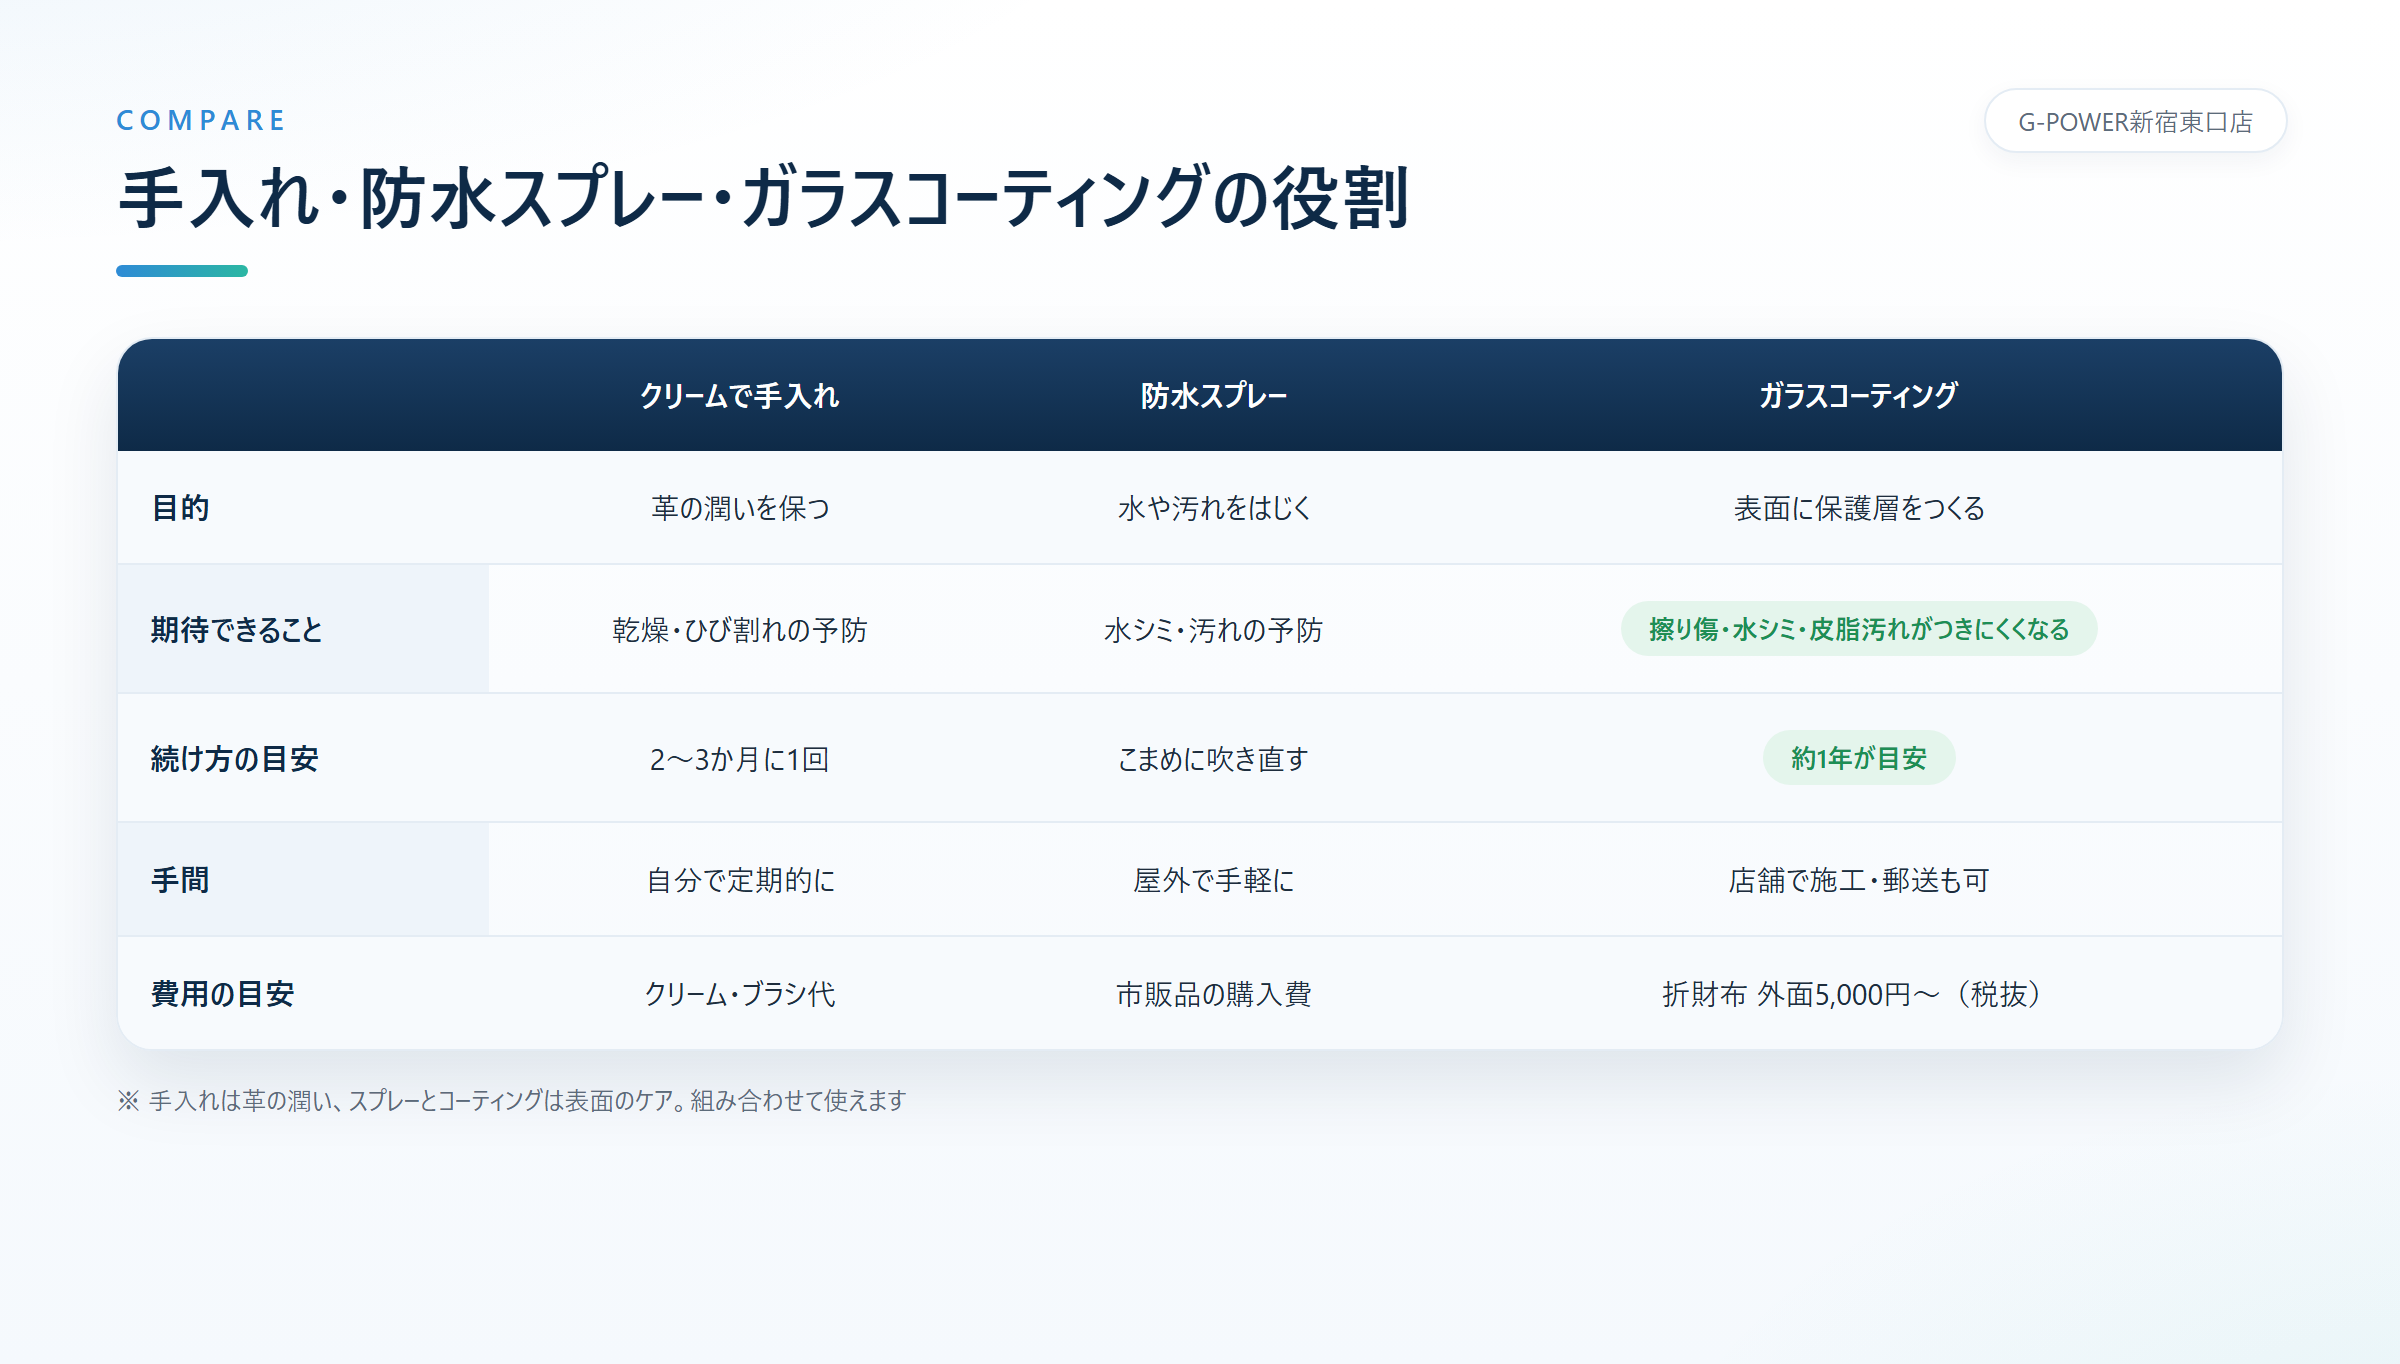
Task: Click the cell 市販品の購入費
Action: coord(1213,994)
